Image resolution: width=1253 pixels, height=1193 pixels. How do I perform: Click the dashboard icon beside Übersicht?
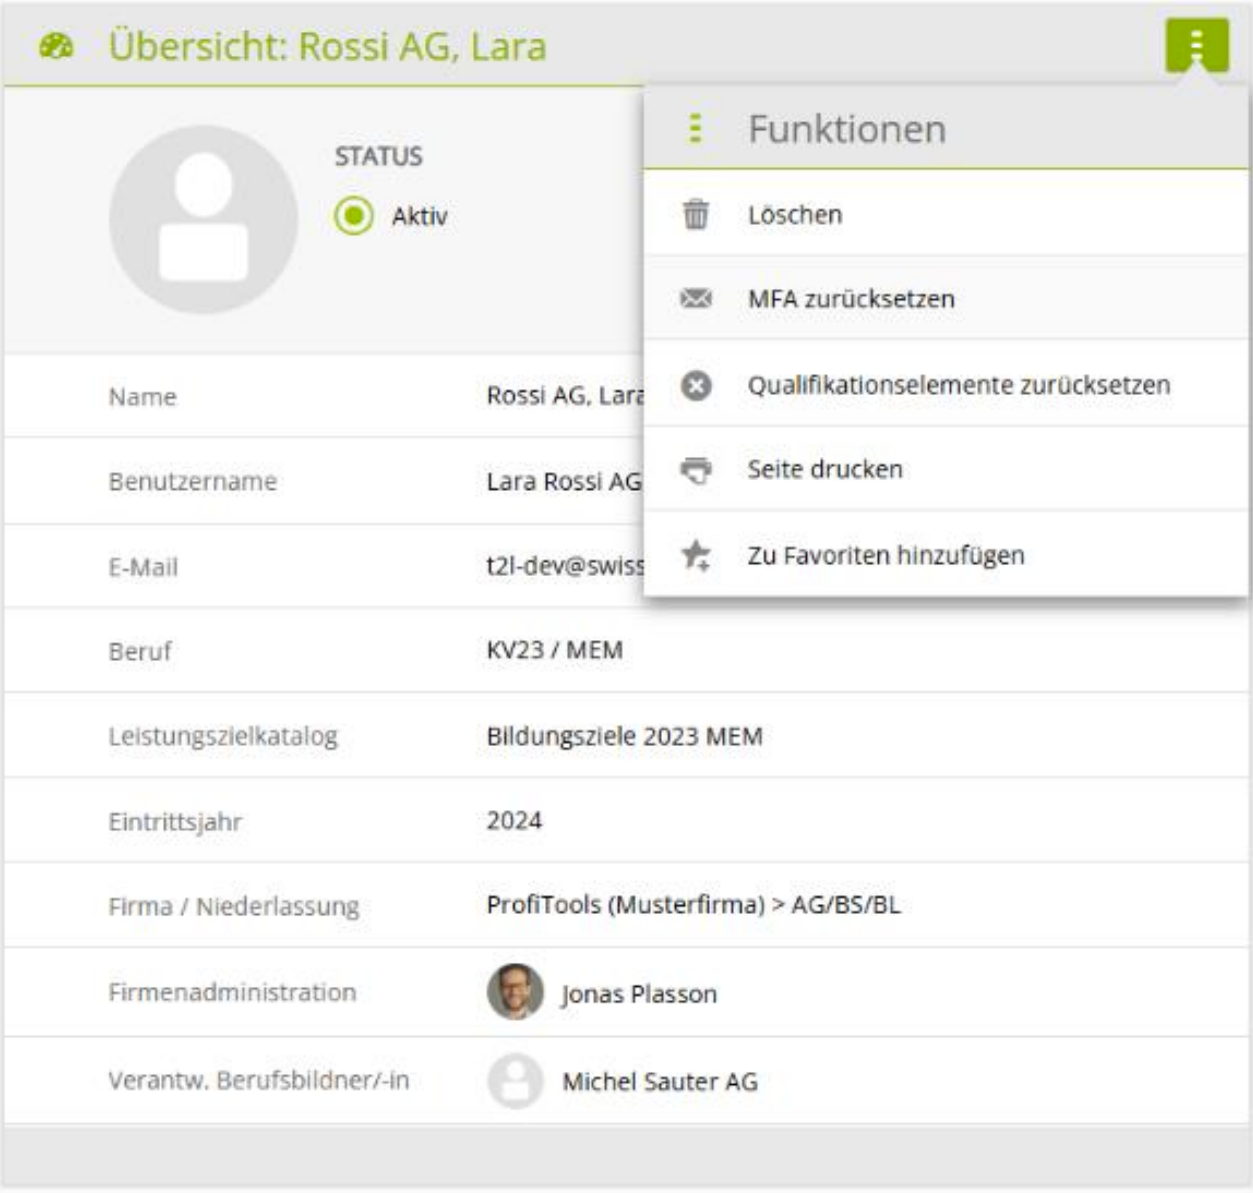[x=56, y=46]
